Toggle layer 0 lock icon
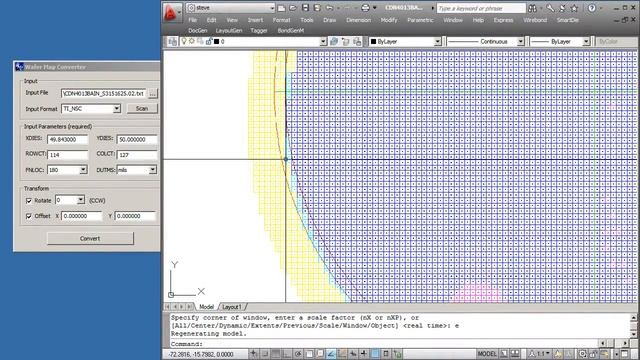The height and width of the screenshot is (360, 640). point(209,41)
